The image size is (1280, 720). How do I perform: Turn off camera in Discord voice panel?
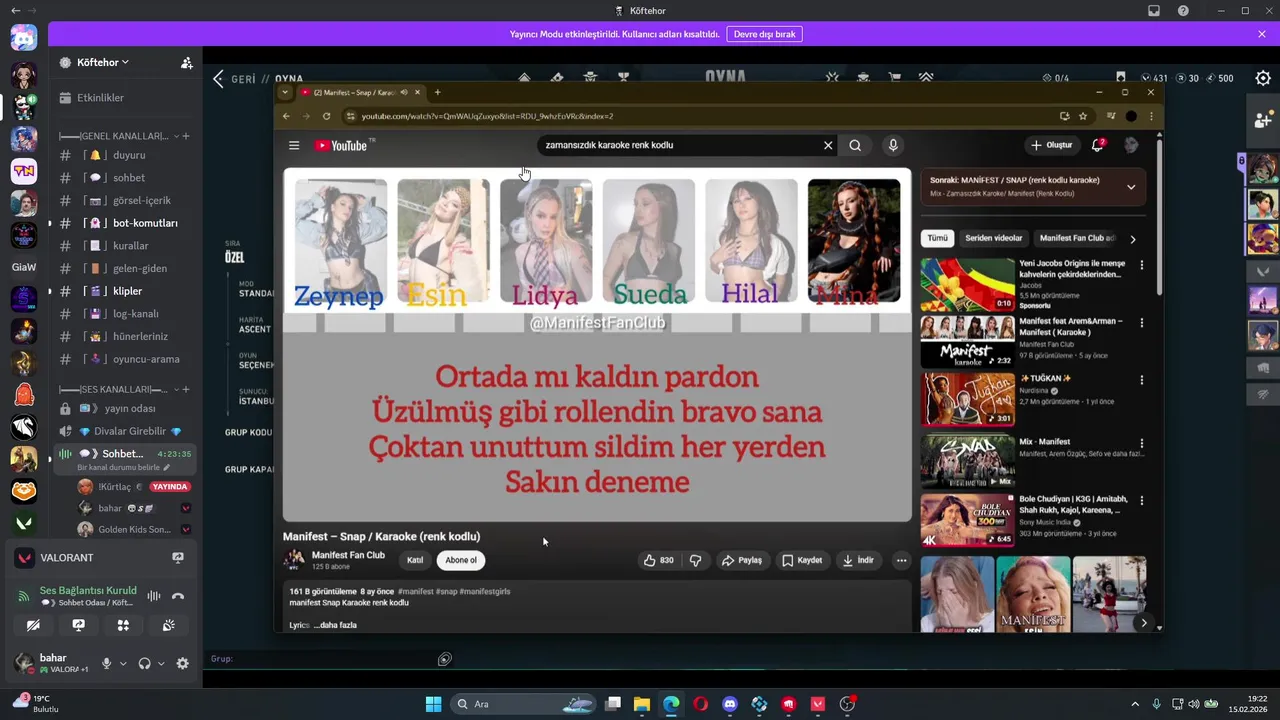pos(33,625)
